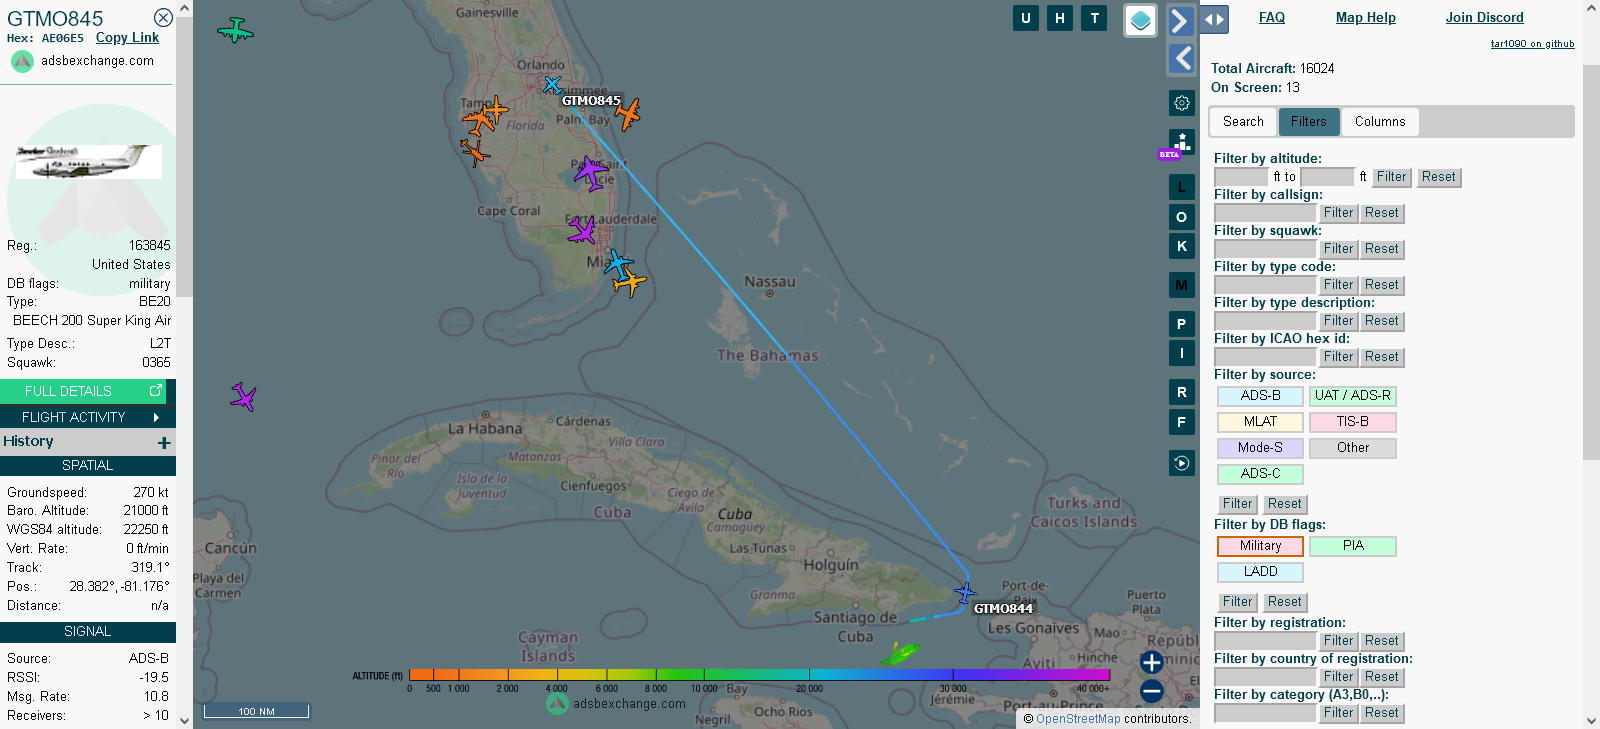Click the replay playback icon

1181,463
